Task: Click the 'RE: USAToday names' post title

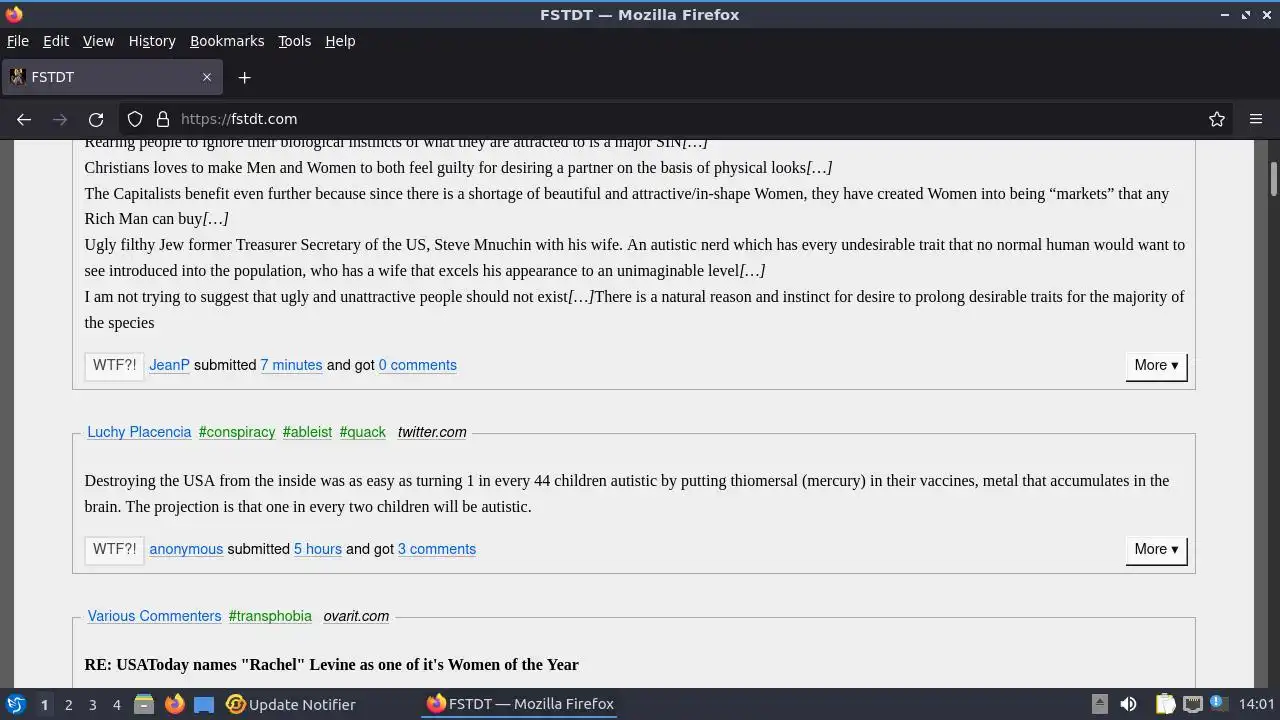Action: (332, 665)
